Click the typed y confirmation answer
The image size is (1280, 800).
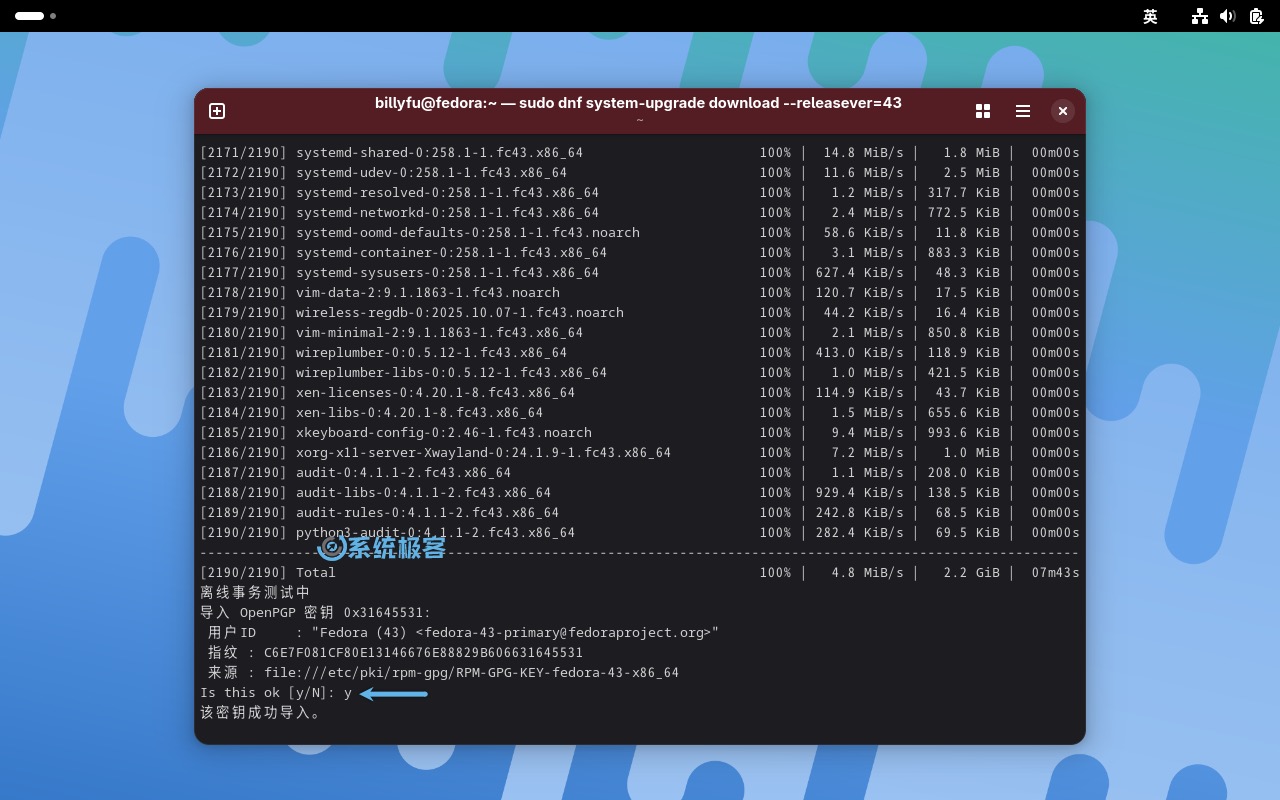coord(348,693)
